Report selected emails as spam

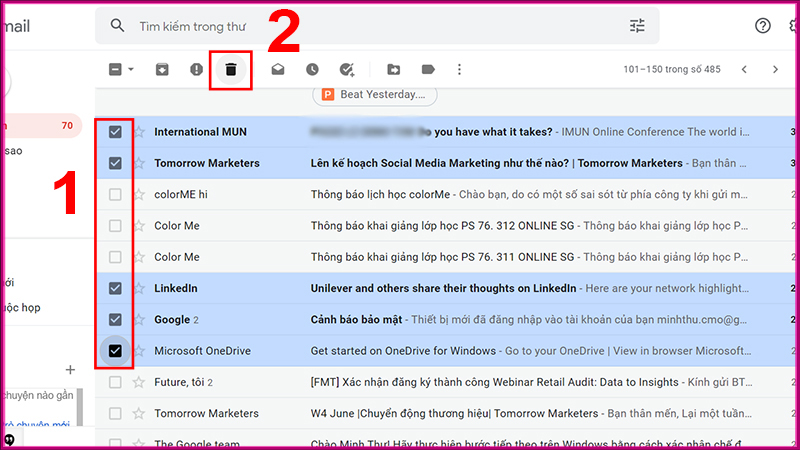pyautogui.click(x=196, y=69)
